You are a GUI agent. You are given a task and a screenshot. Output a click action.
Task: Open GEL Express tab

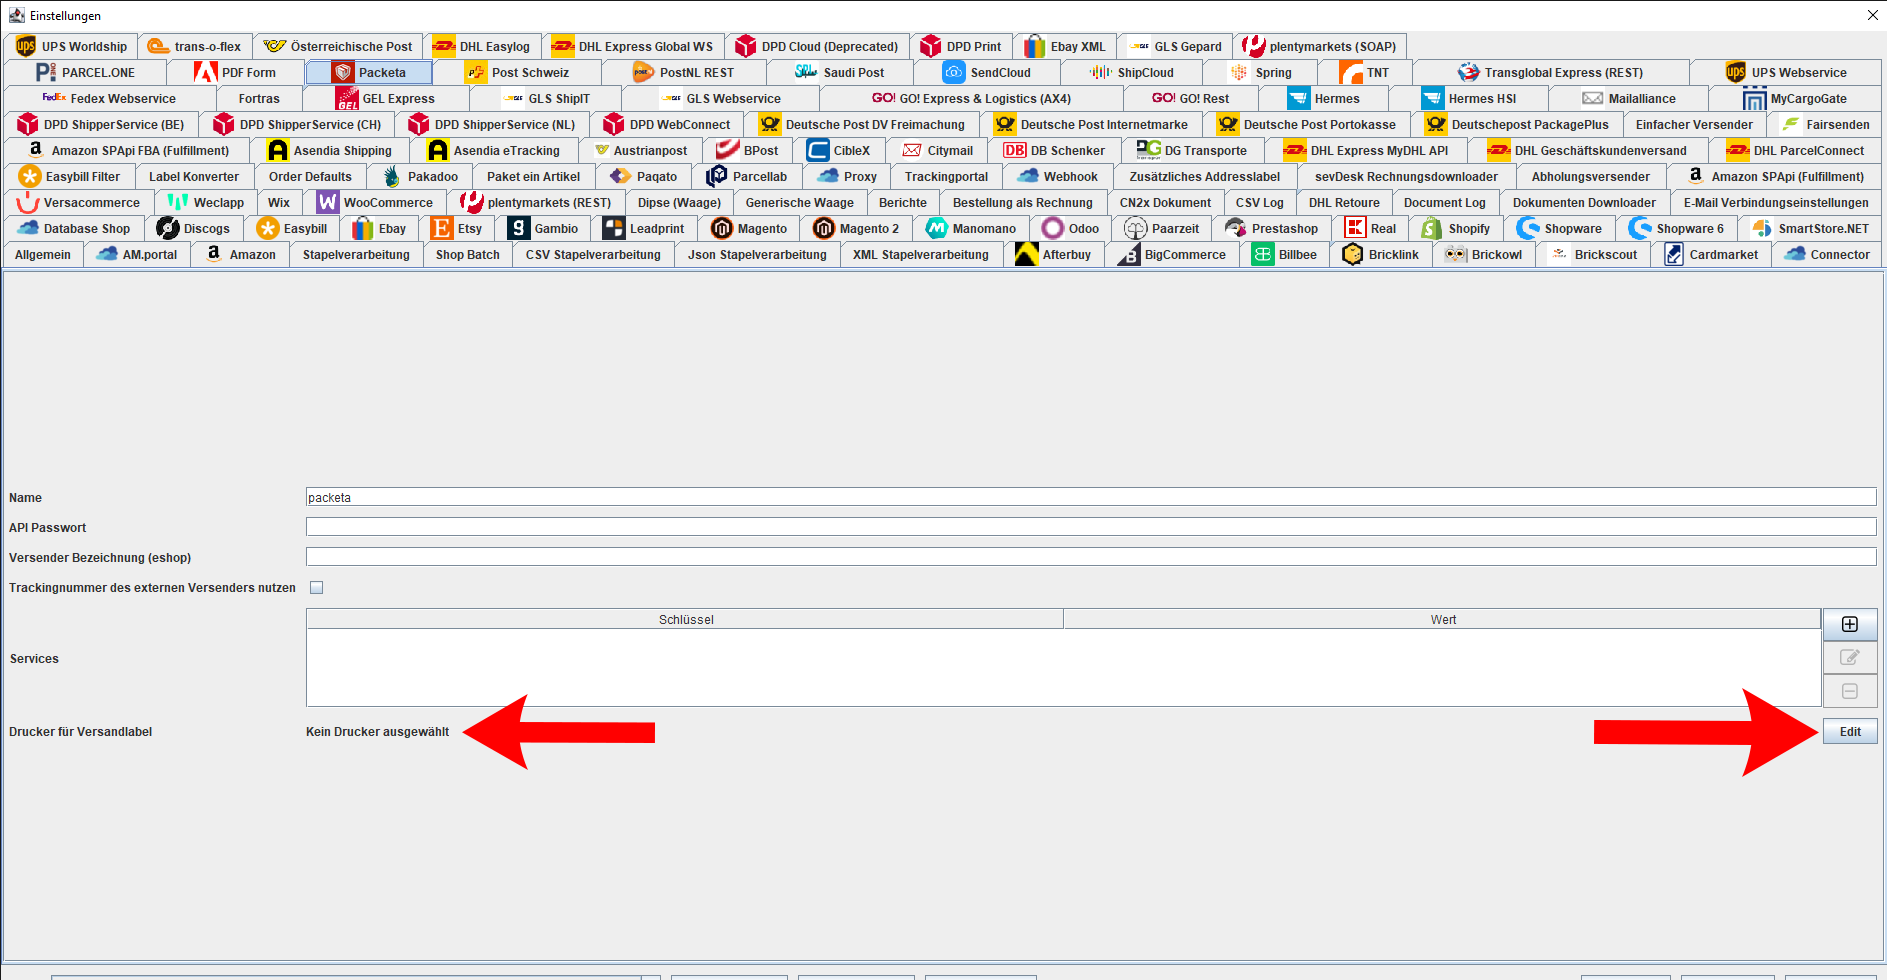point(387,98)
